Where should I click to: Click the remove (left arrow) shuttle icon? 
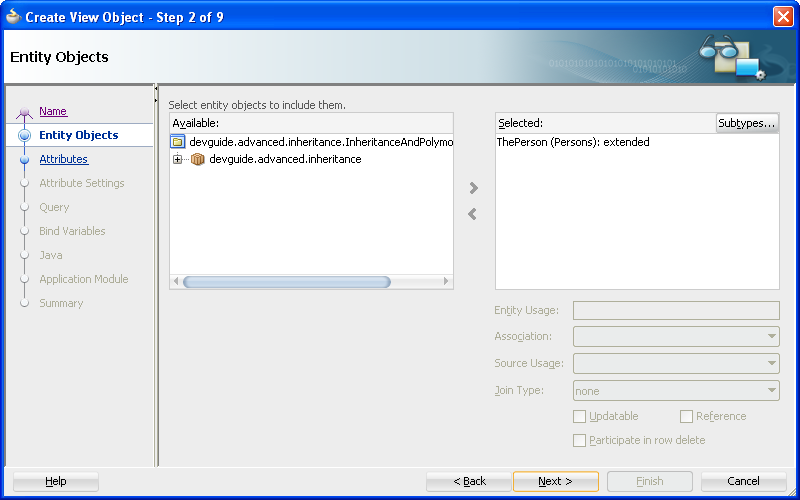(x=472, y=214)
